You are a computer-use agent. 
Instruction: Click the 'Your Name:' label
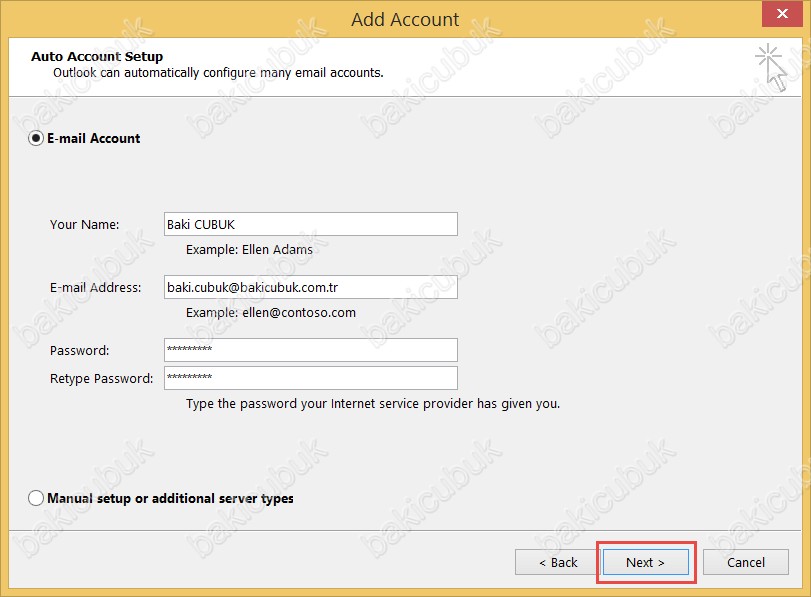[x=84, y=225]
